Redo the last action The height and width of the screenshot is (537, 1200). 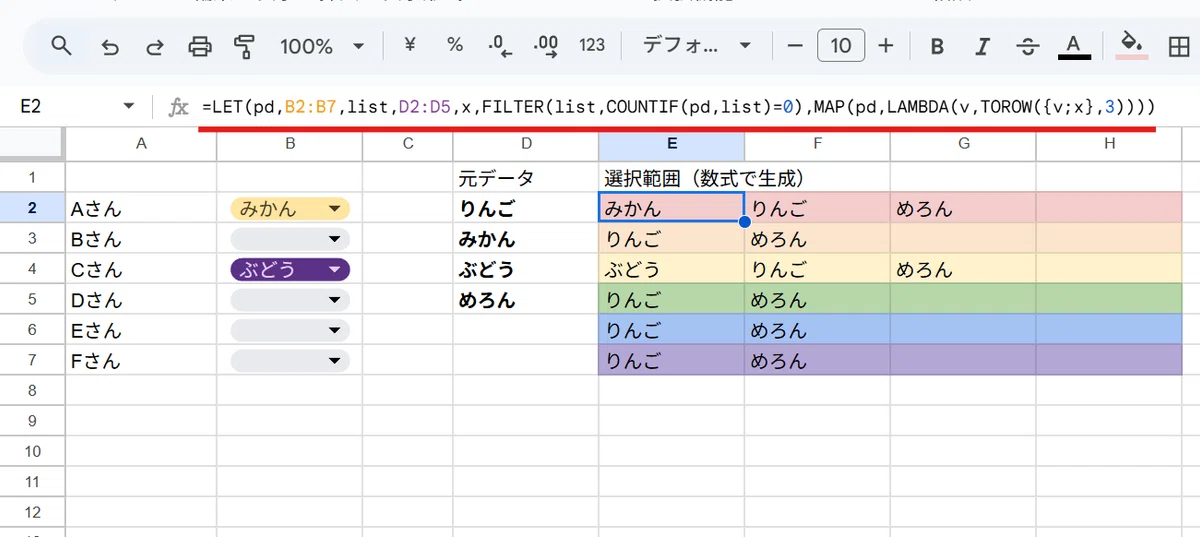click(155, 46)
